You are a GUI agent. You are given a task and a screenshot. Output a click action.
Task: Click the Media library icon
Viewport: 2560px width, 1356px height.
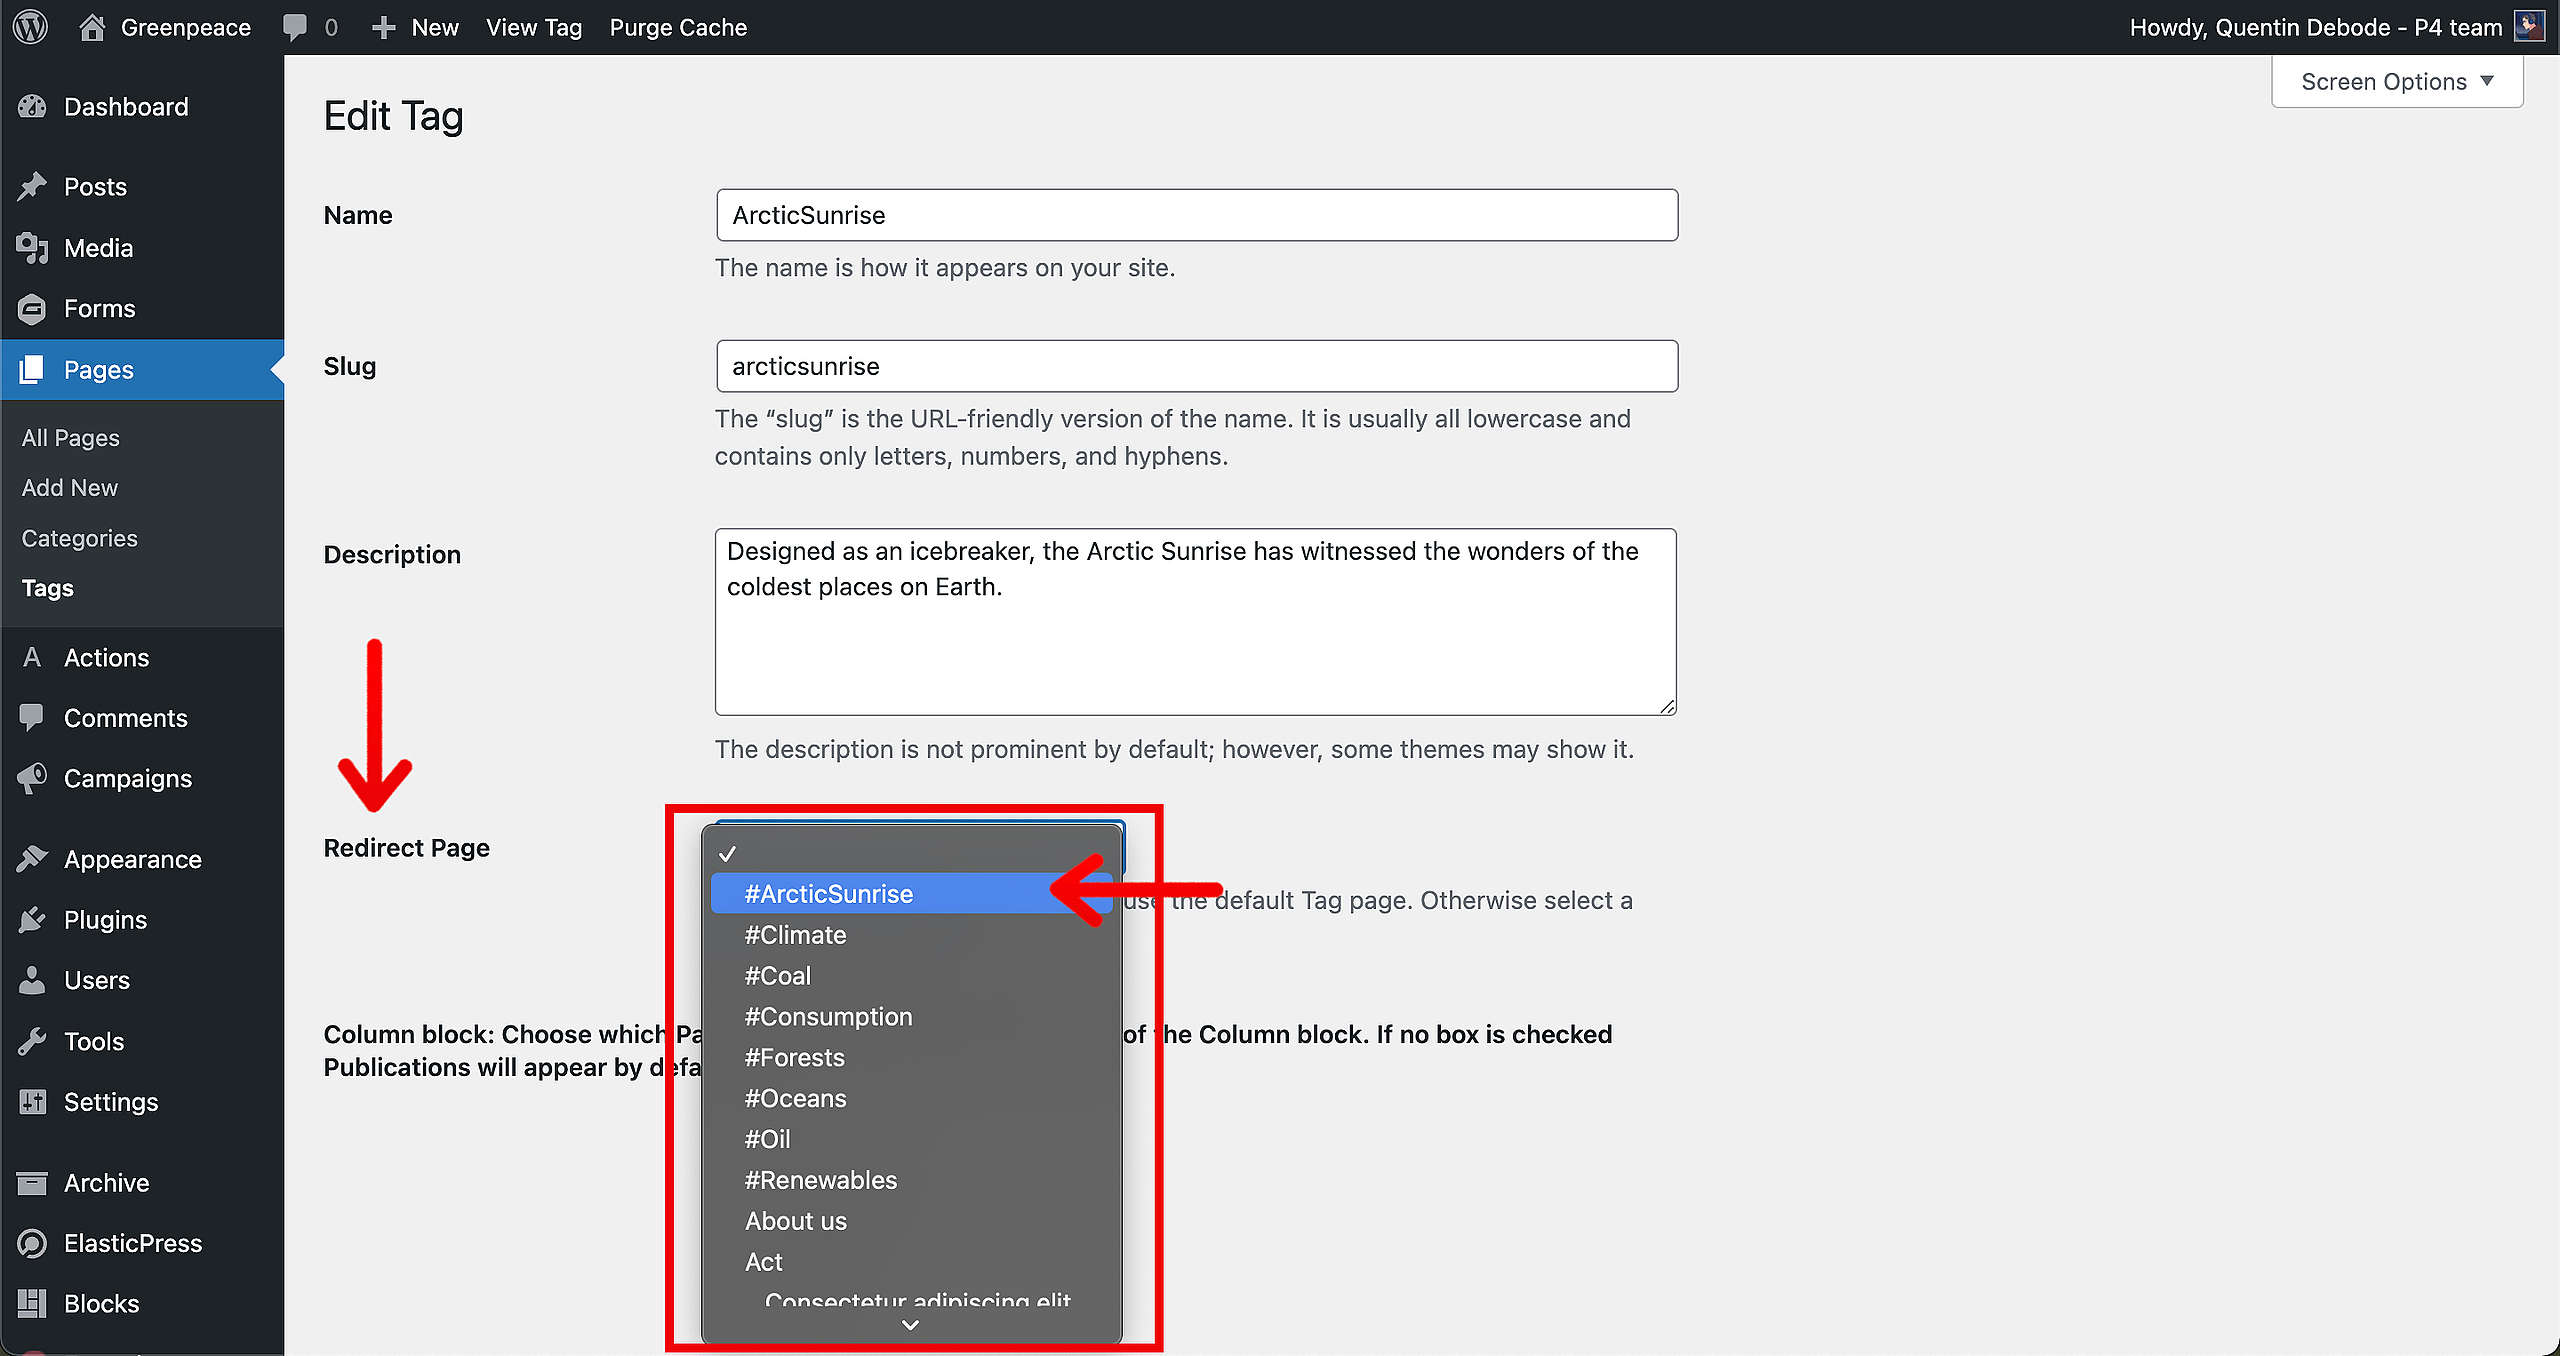32,248
